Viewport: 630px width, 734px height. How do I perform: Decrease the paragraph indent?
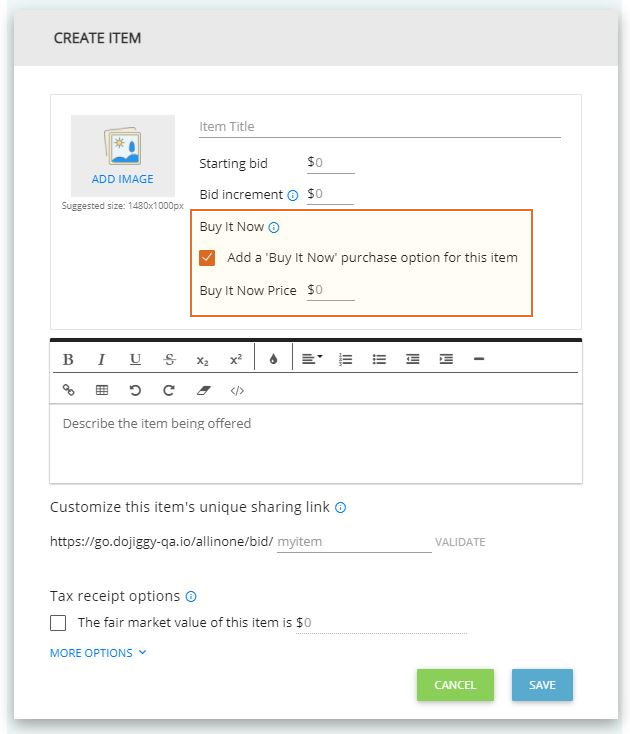(x=412, y=359)
